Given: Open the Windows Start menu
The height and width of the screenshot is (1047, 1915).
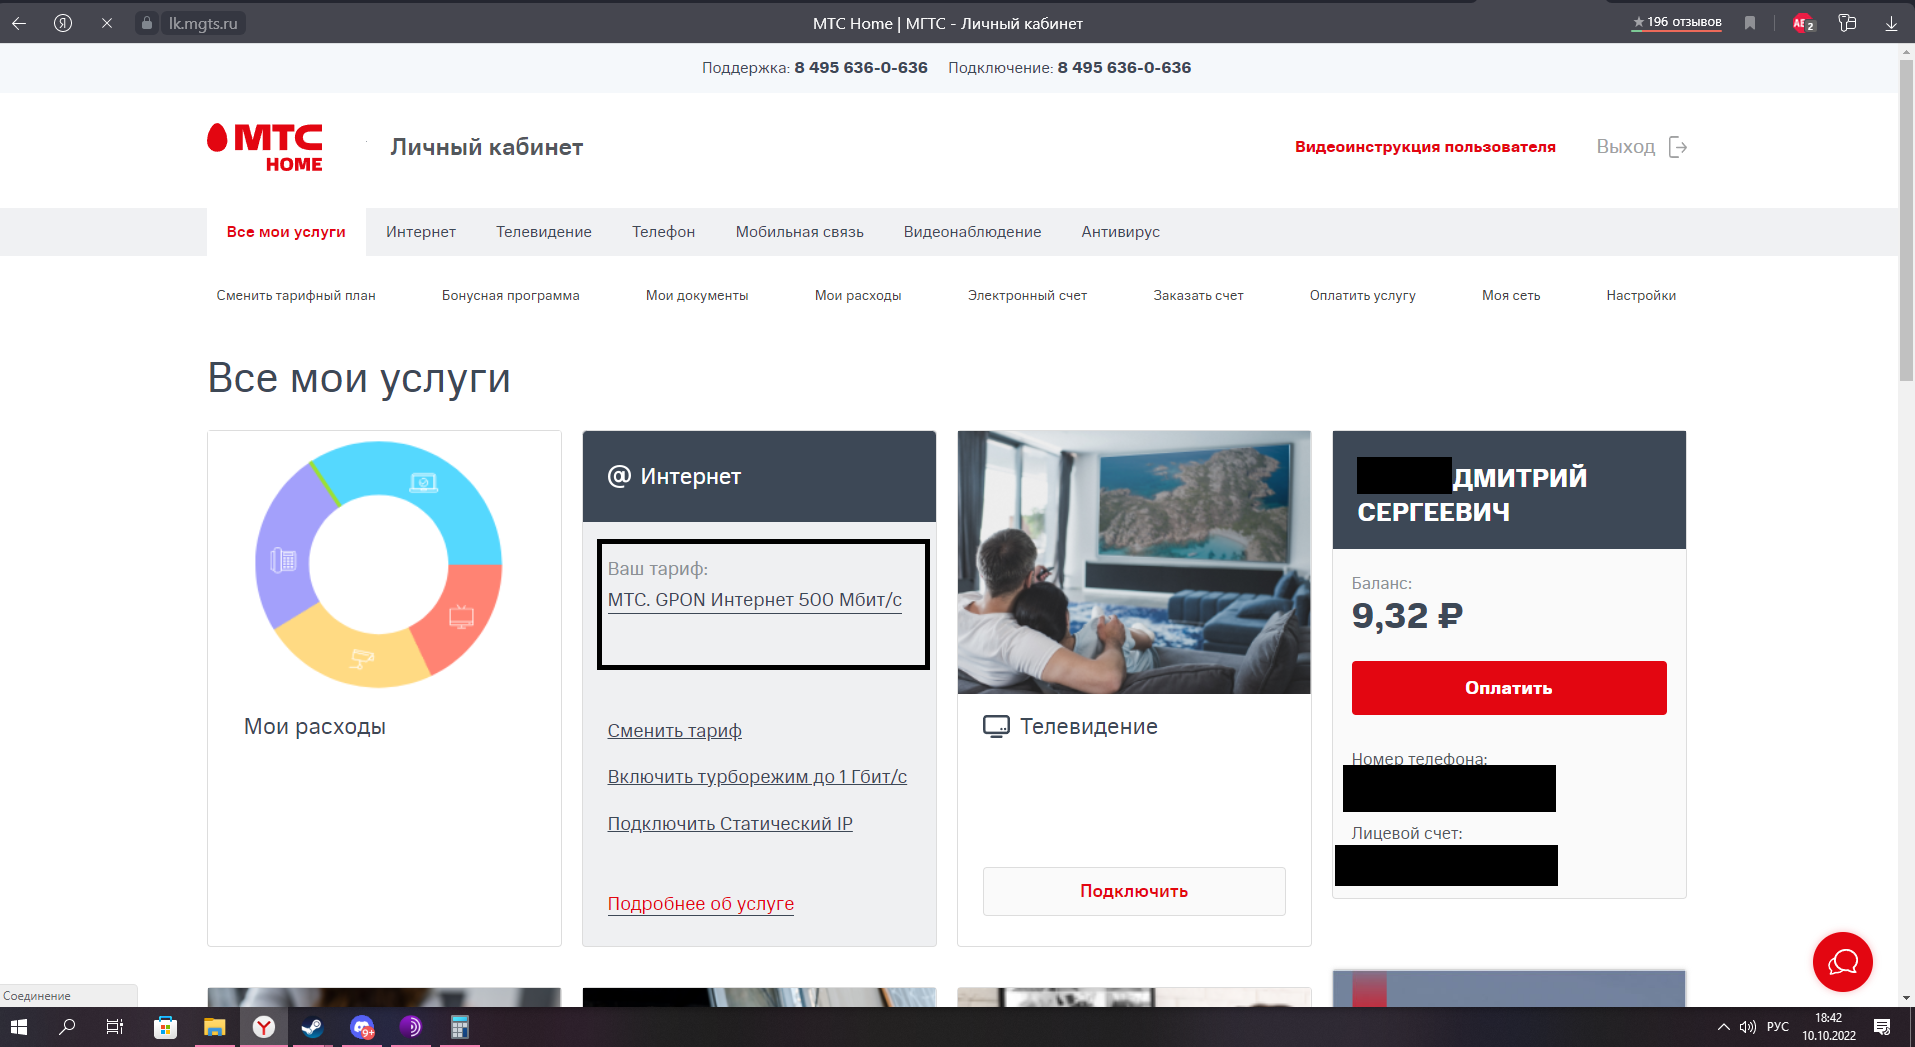Looking at the screenshot, I should click(x=19, y=1027).
